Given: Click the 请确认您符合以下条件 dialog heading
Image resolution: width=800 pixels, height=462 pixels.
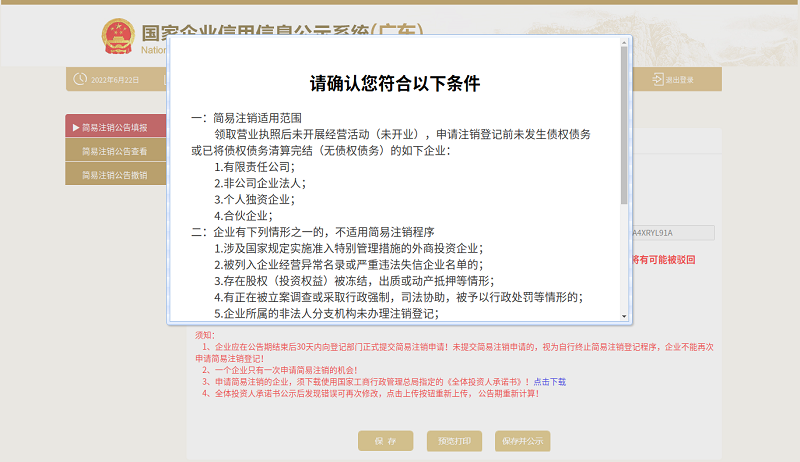Looking at the screenshot, I should coord(395,82).
